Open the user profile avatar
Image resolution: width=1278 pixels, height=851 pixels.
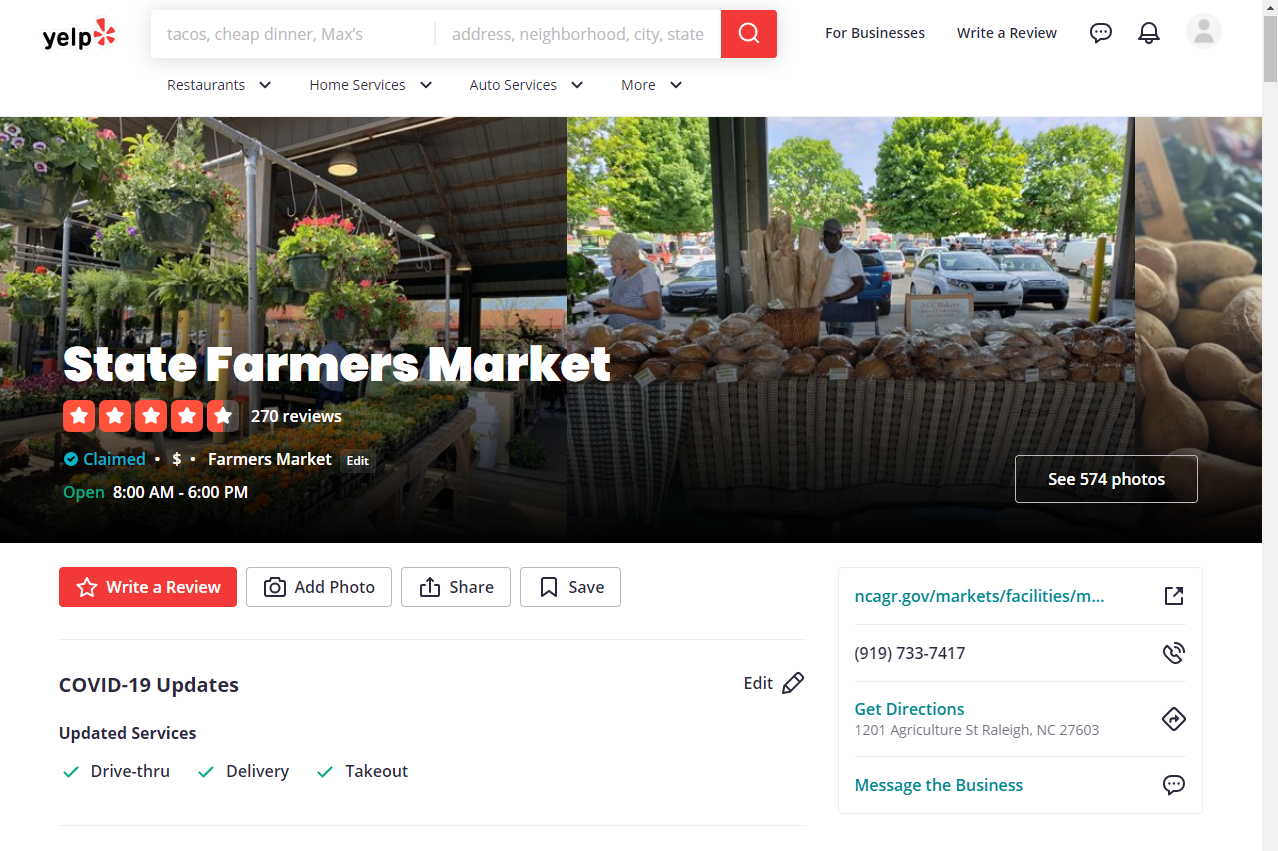(1204, 32)
